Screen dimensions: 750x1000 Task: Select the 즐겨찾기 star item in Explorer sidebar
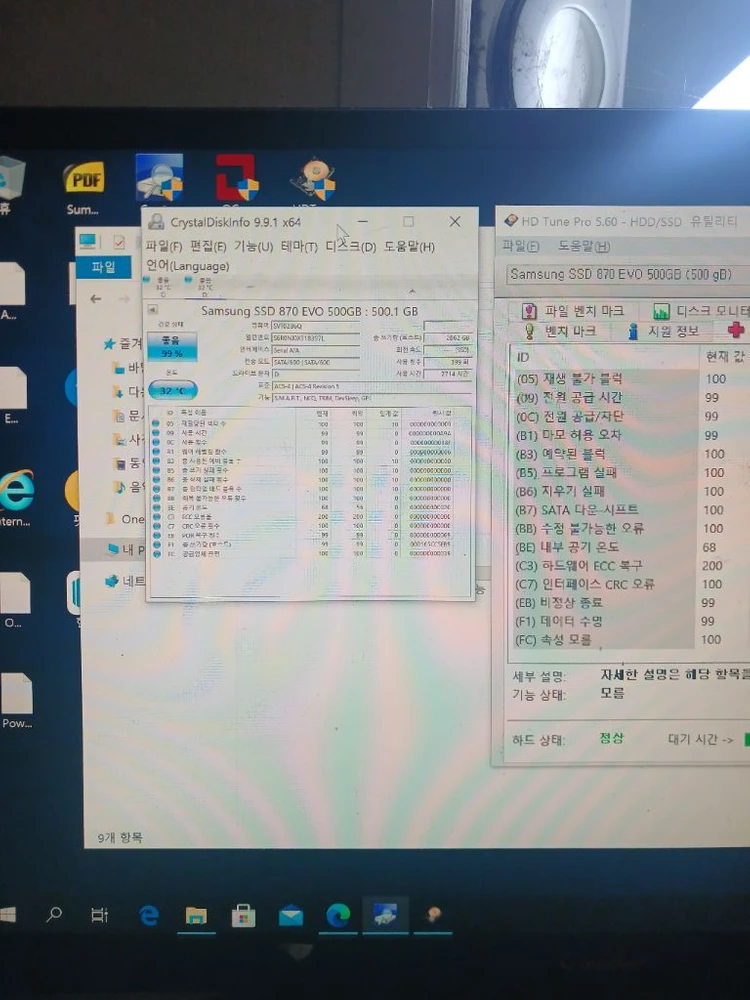click(124, 344)
